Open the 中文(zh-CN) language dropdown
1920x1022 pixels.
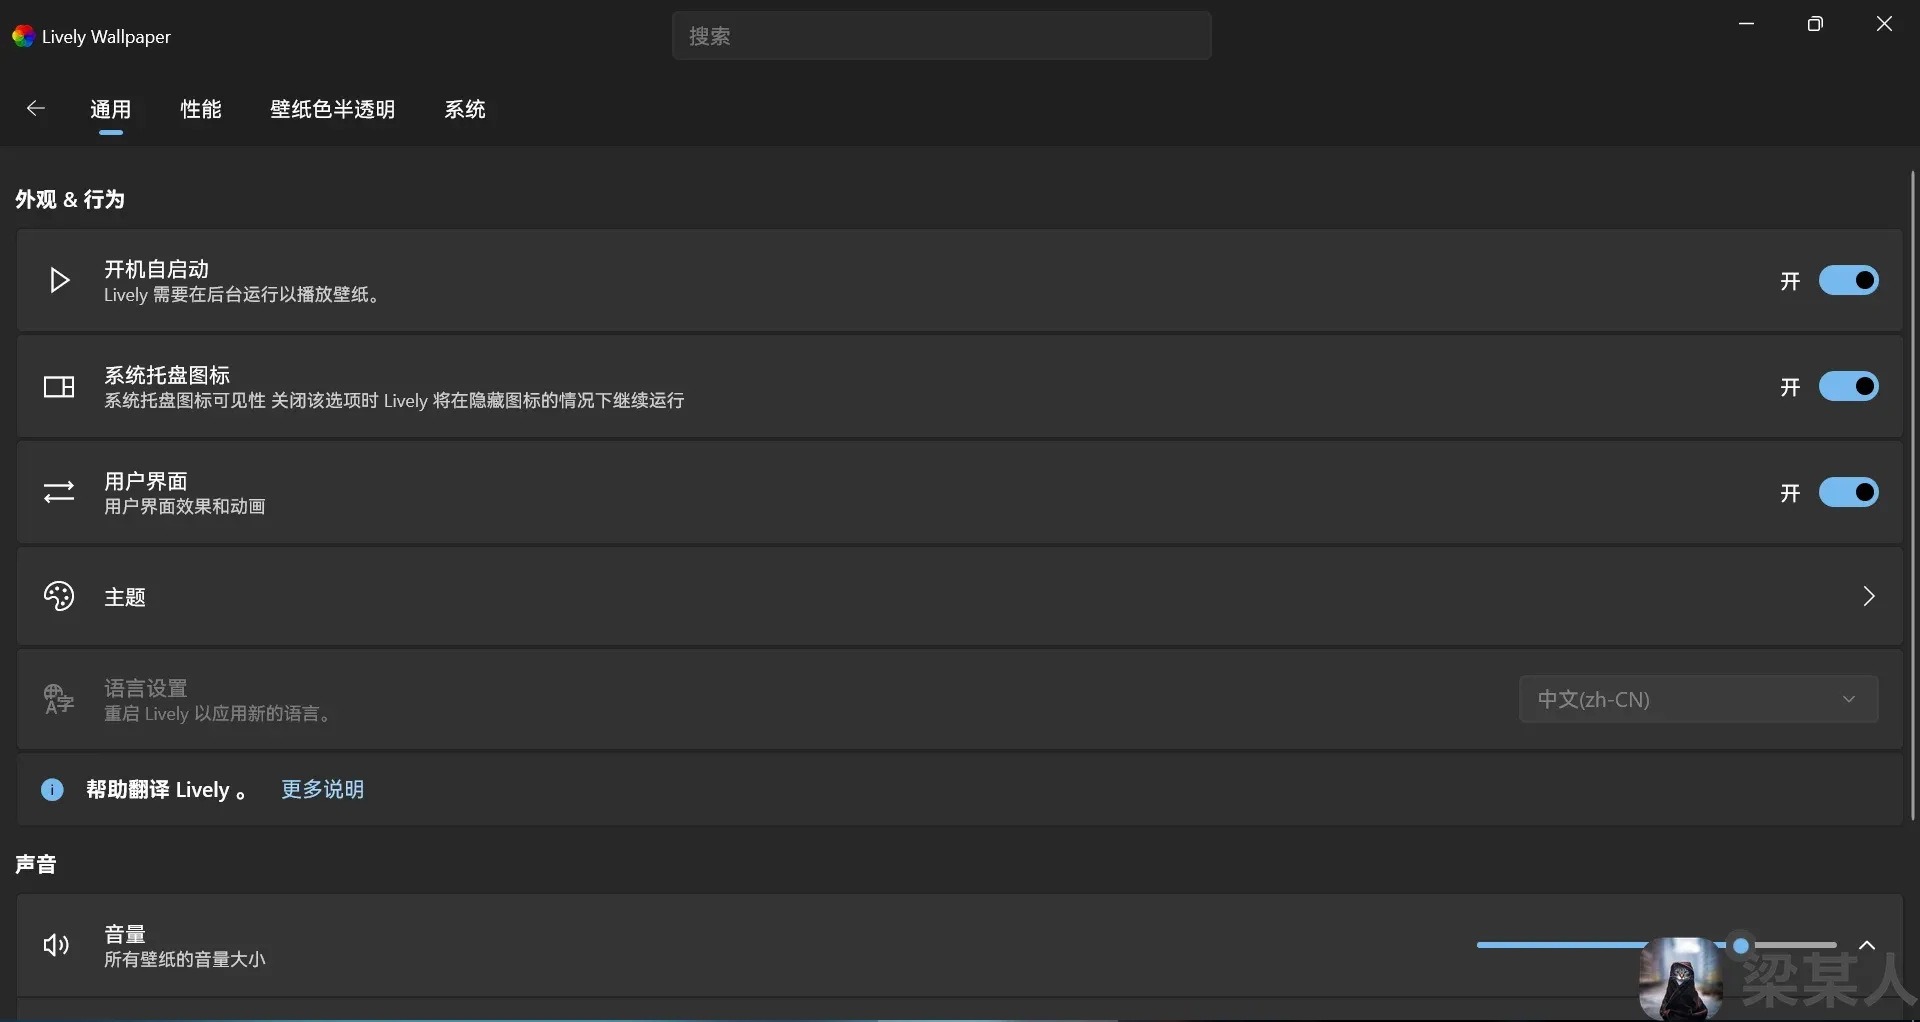(x=1698, y=699)
